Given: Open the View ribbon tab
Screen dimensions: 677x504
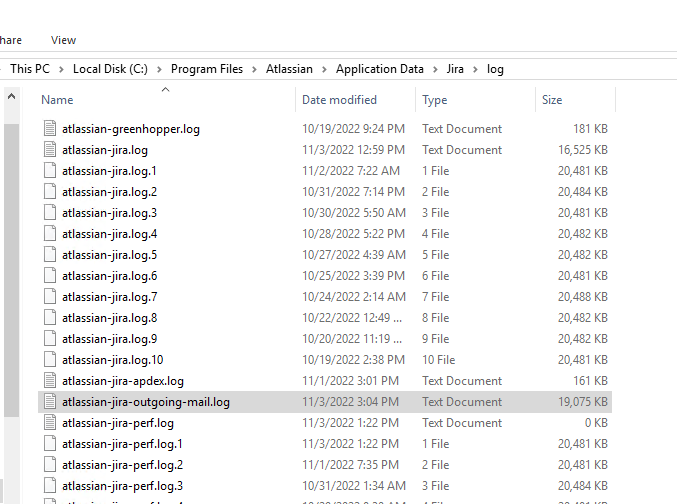Looking at the screenshot, I should point(63,40).
